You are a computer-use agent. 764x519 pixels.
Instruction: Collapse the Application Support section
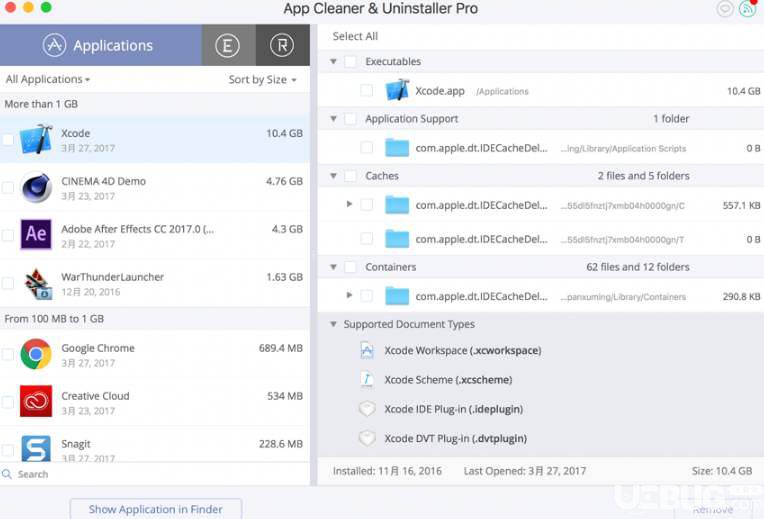(333, 118)
